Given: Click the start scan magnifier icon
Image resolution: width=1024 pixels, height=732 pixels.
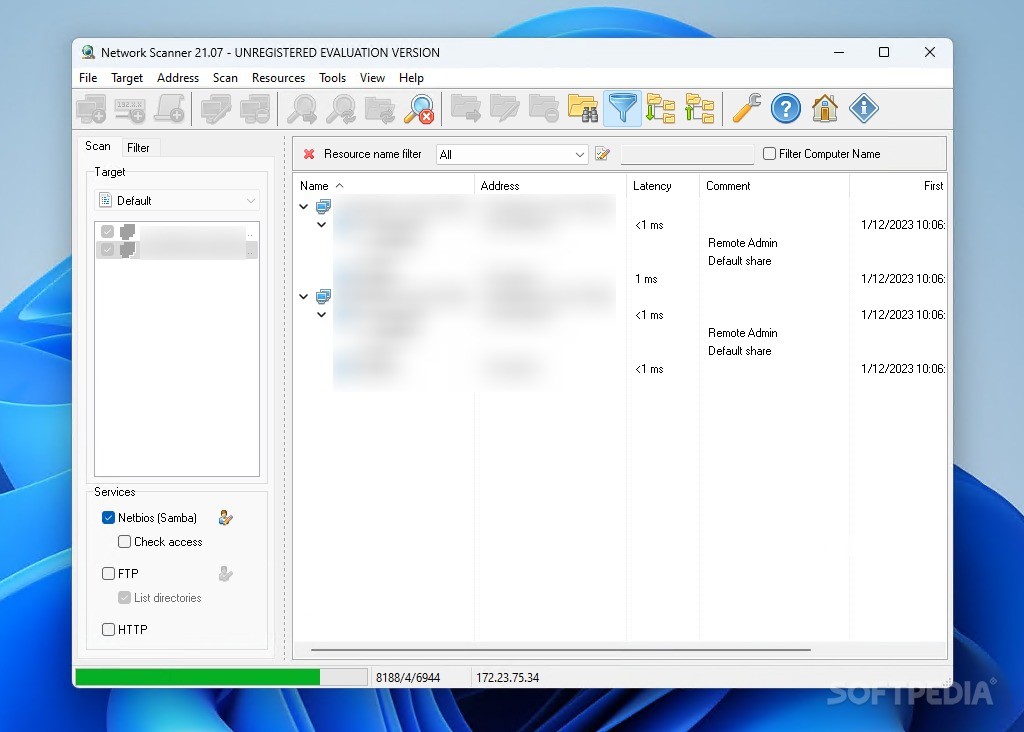Looking at the screenshot, I should pyautogui.click(x=302, y=108).
